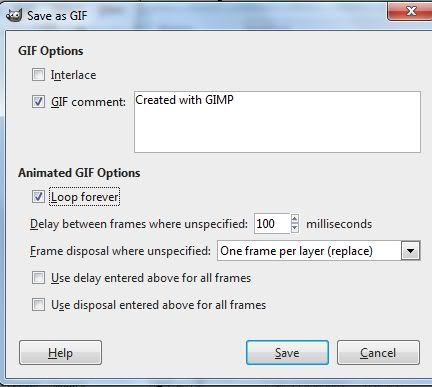The image size is (432, 387).
Task: Click the GIF comment label
Action: [x=88, y=102]
